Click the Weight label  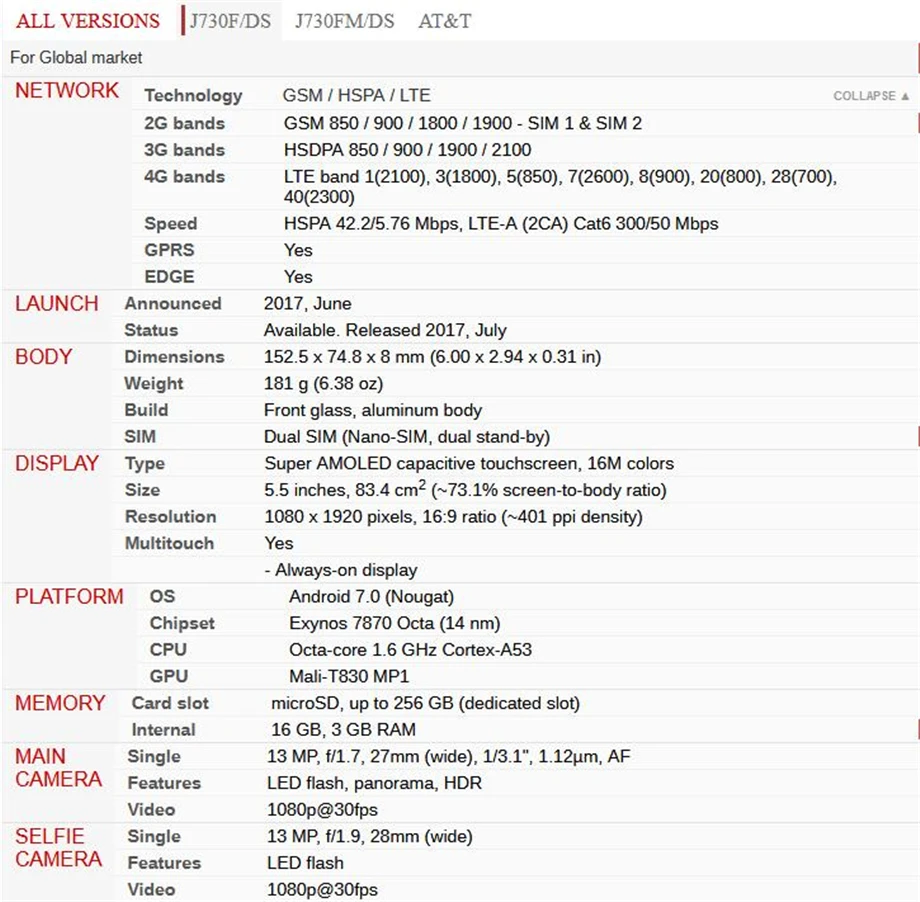[x=154, y=383]
